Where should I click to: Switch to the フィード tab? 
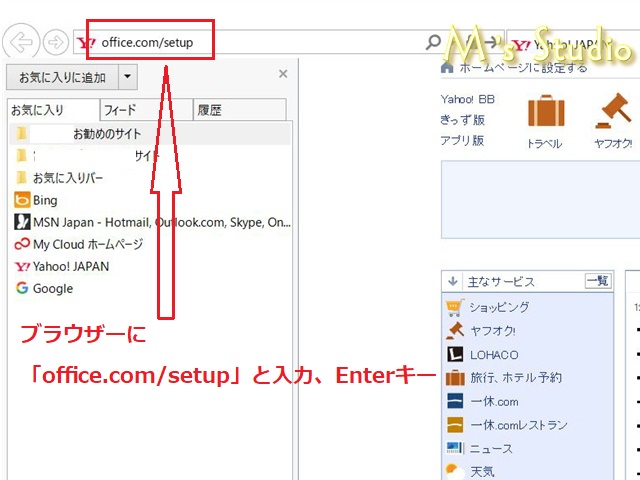147,110
